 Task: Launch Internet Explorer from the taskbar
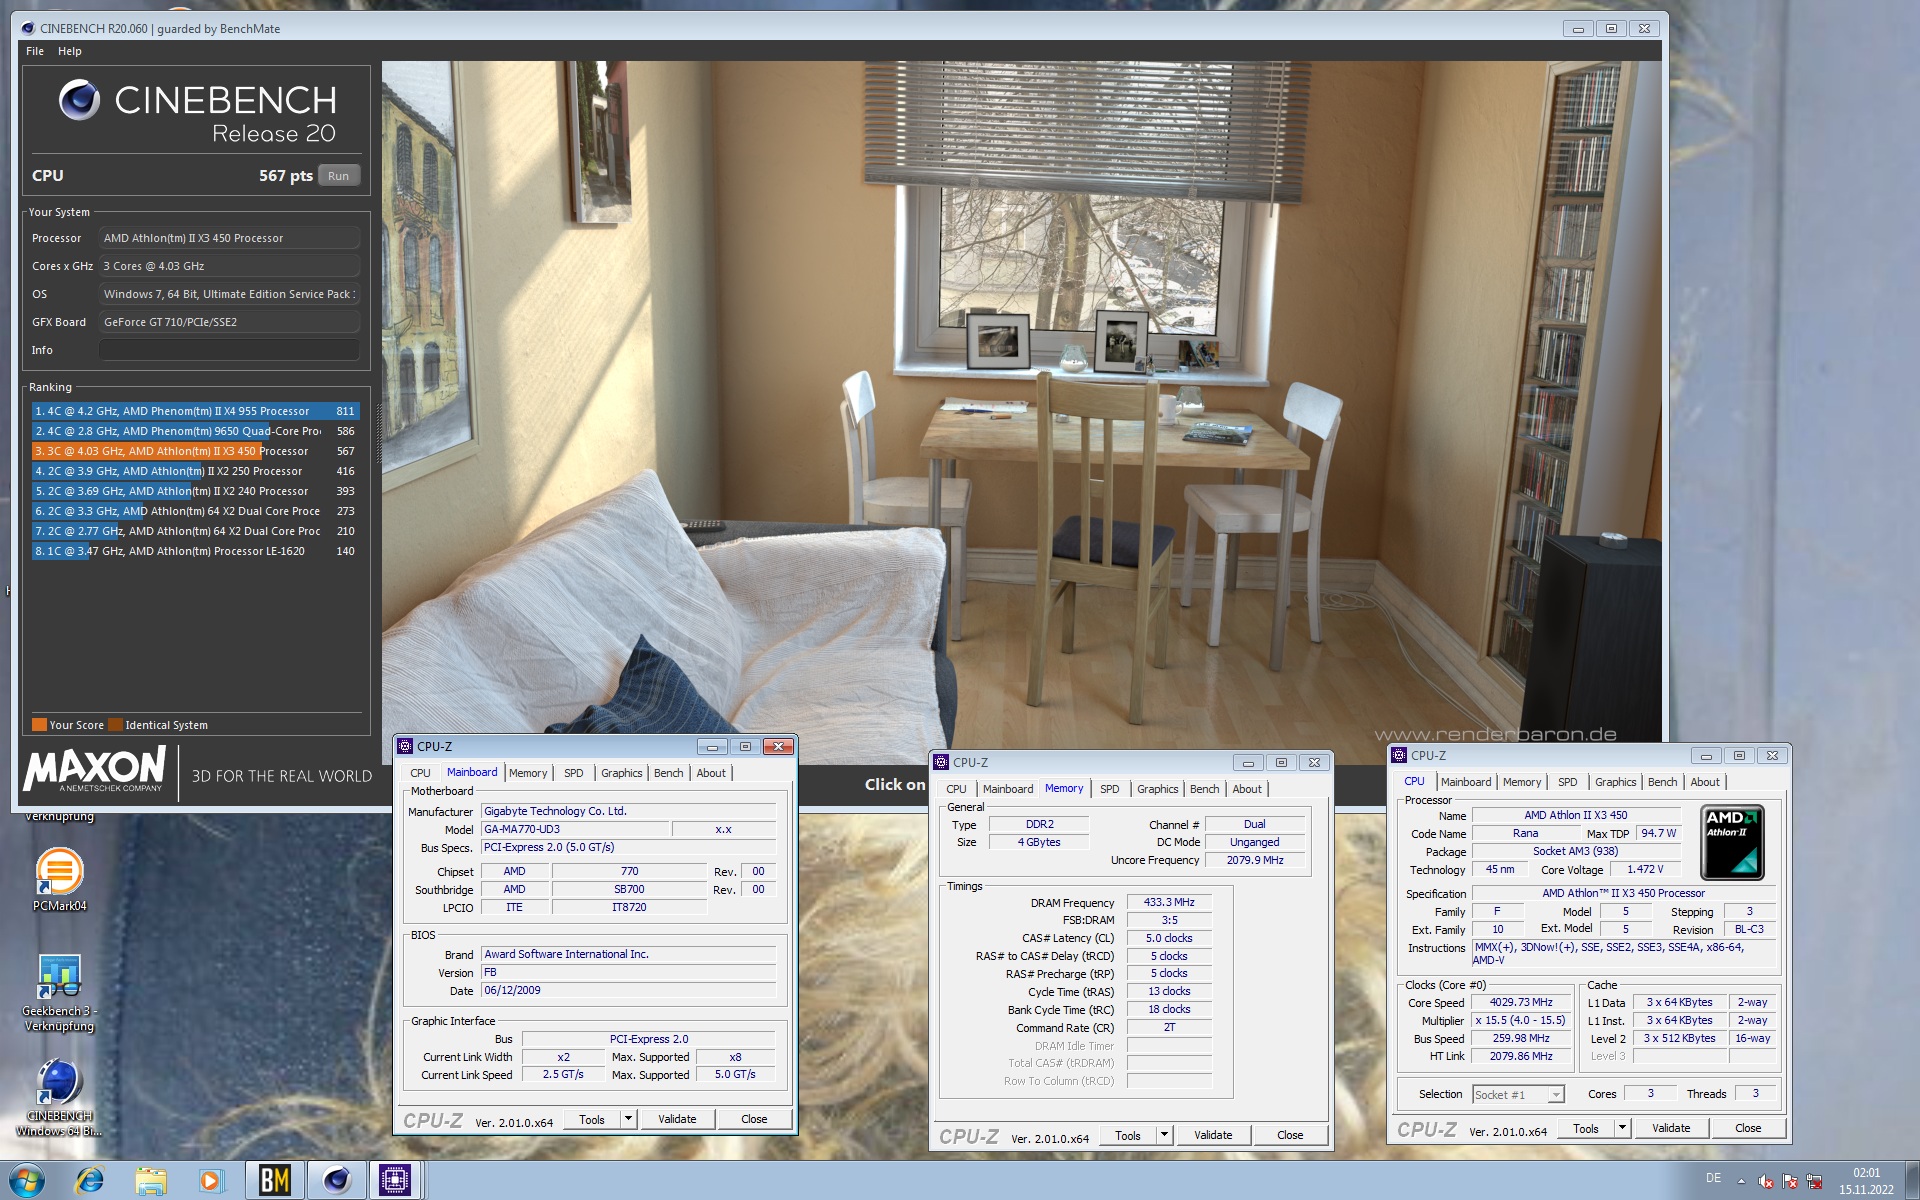pos(90,1180)
